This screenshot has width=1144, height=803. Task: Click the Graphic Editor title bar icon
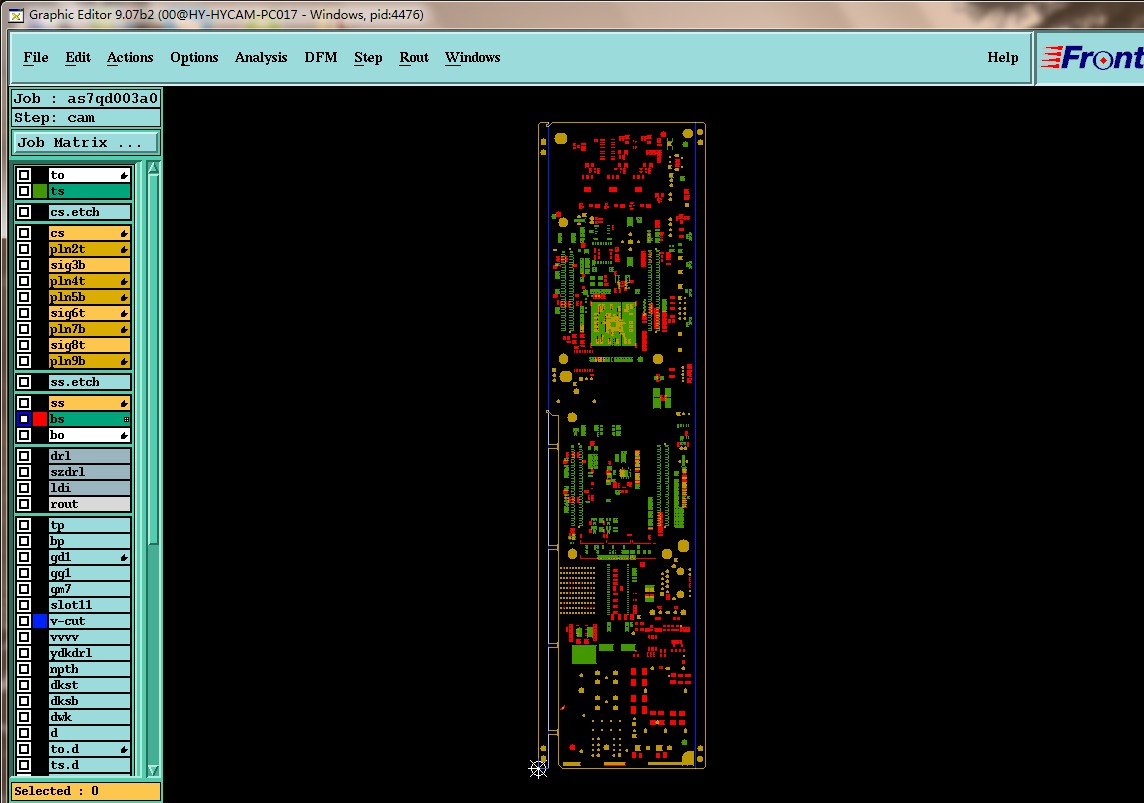click(x=16, y=15)
